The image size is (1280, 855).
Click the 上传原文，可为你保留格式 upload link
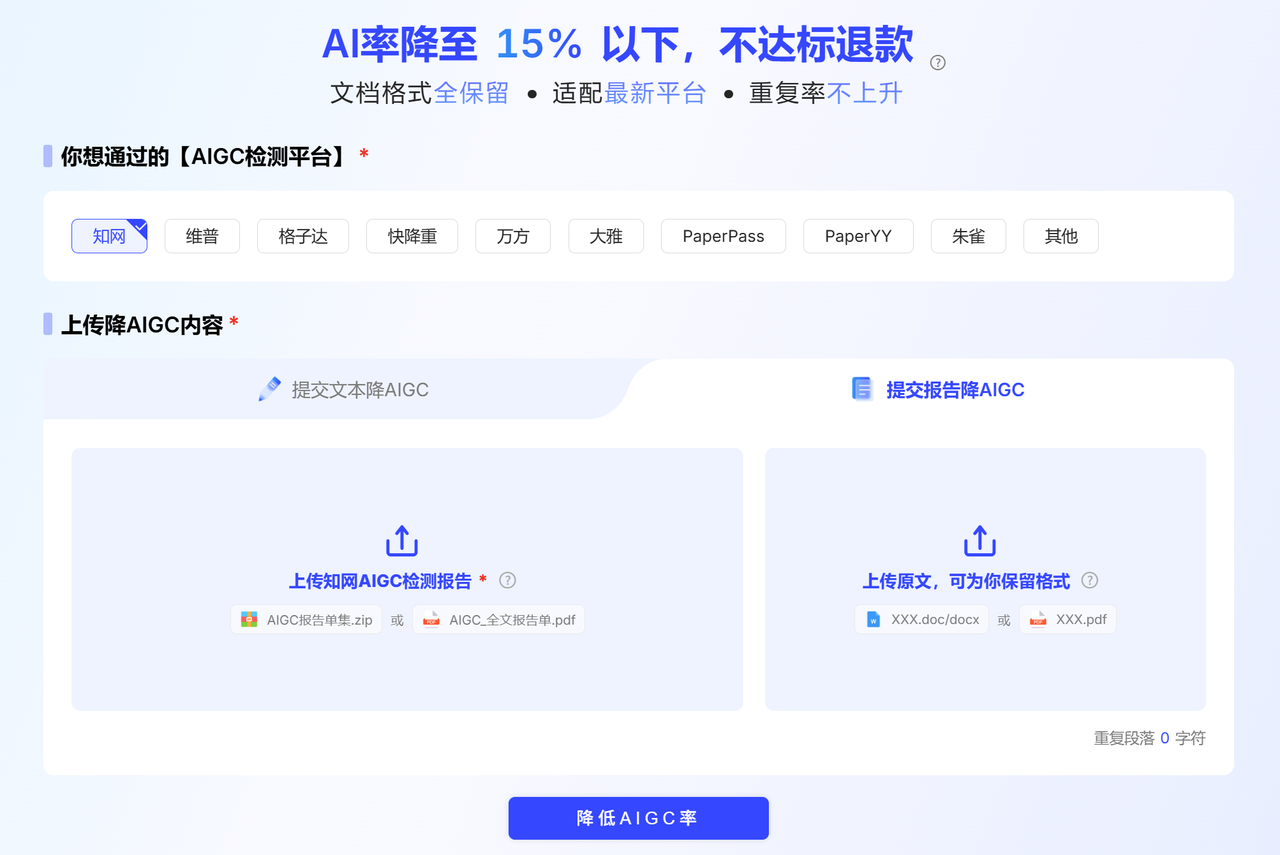click(x=966, y=581)
